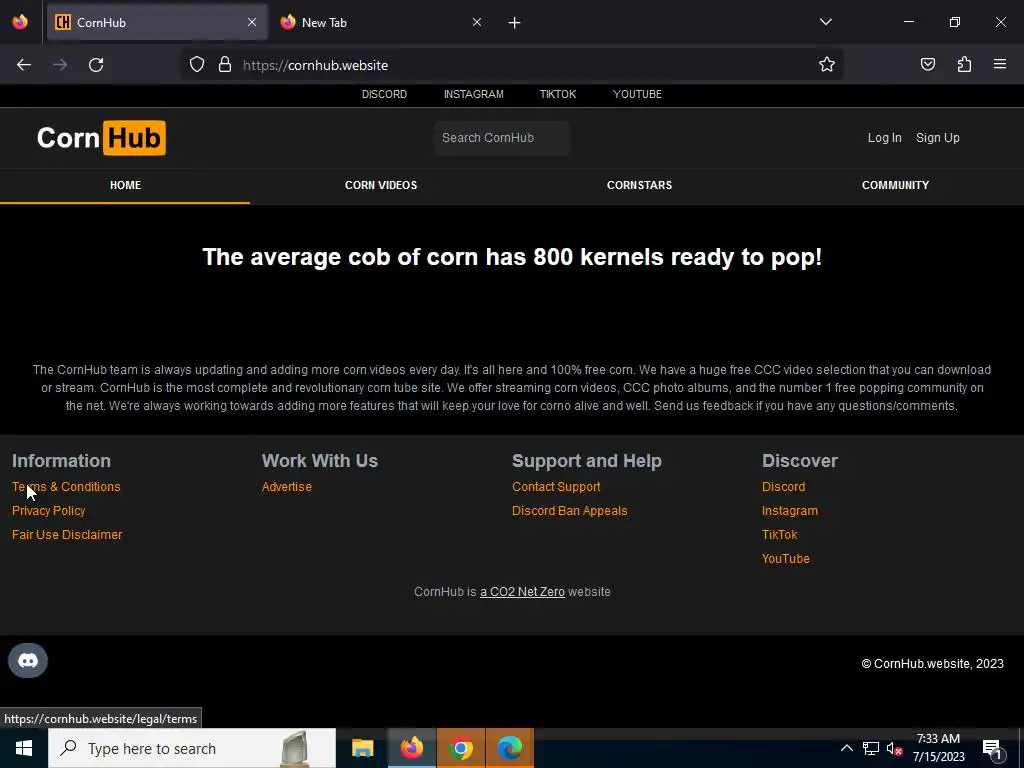The height and width of the screenshot is (768, 1024).
Task: Open the Pocket save icon
Action: pyautogui.click(x=927, y=65)
